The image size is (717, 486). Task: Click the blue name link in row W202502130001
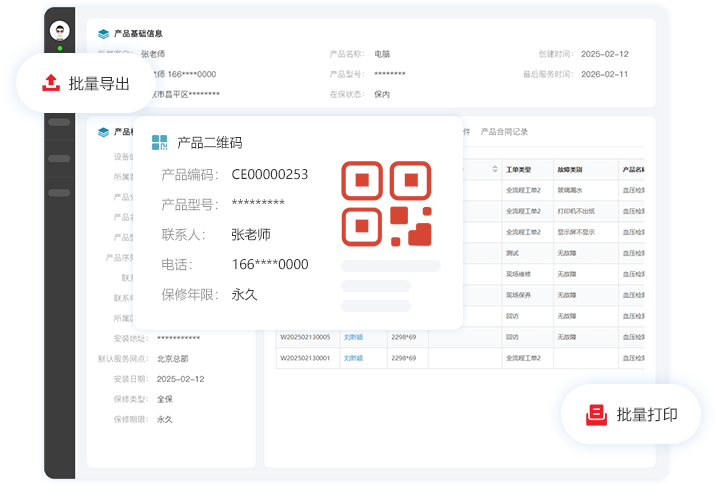tap(353, 358)
